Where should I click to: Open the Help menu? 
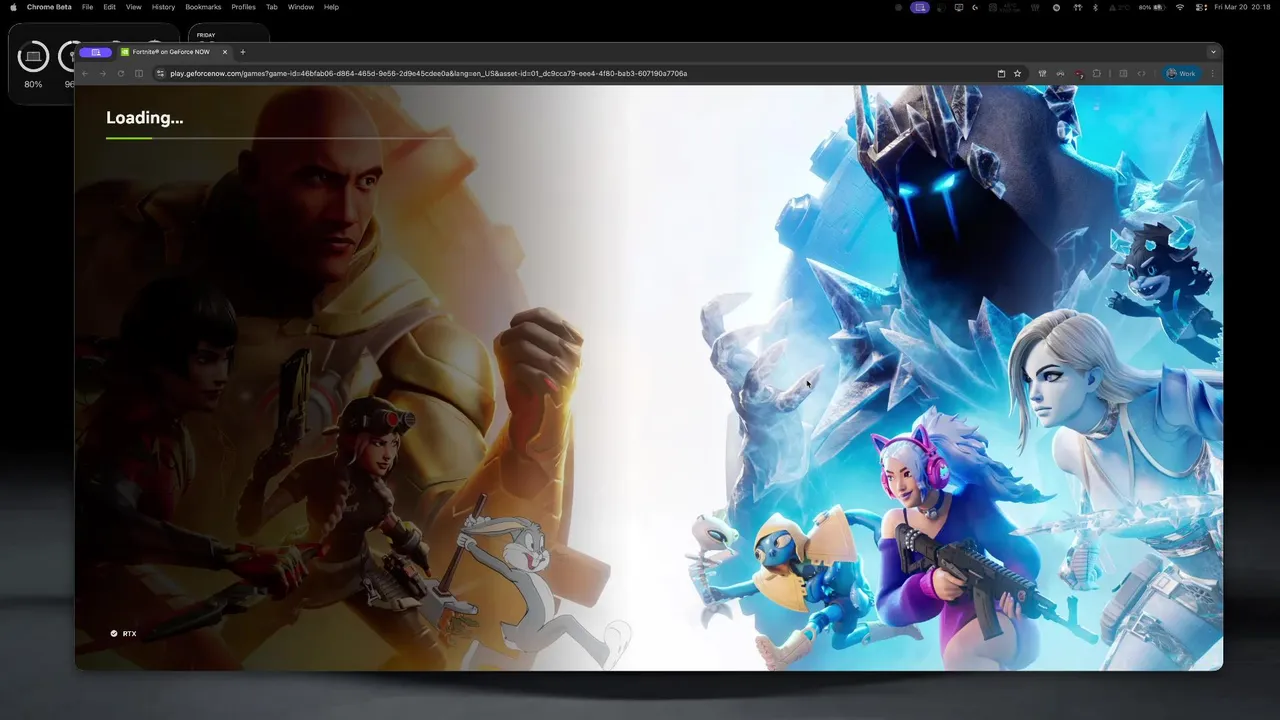point(331,7)
